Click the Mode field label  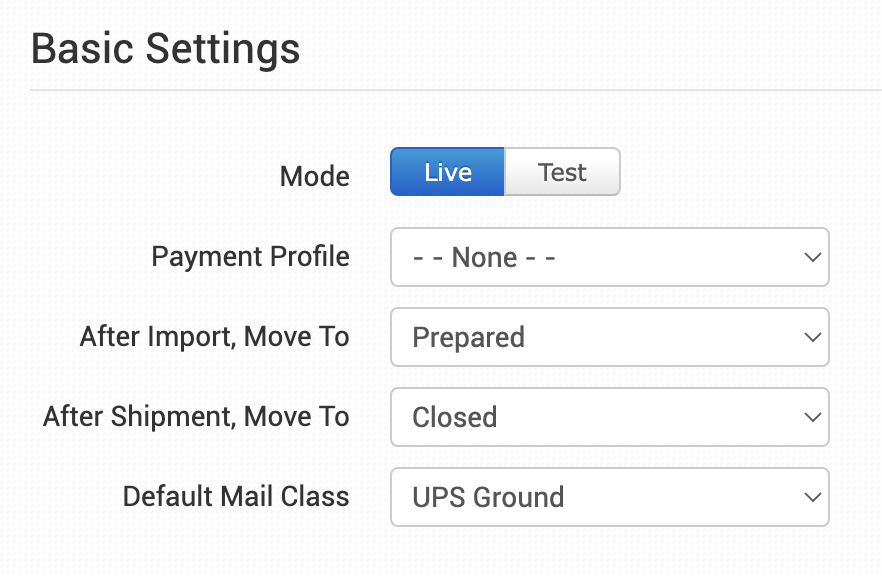[x=314, y=177]
